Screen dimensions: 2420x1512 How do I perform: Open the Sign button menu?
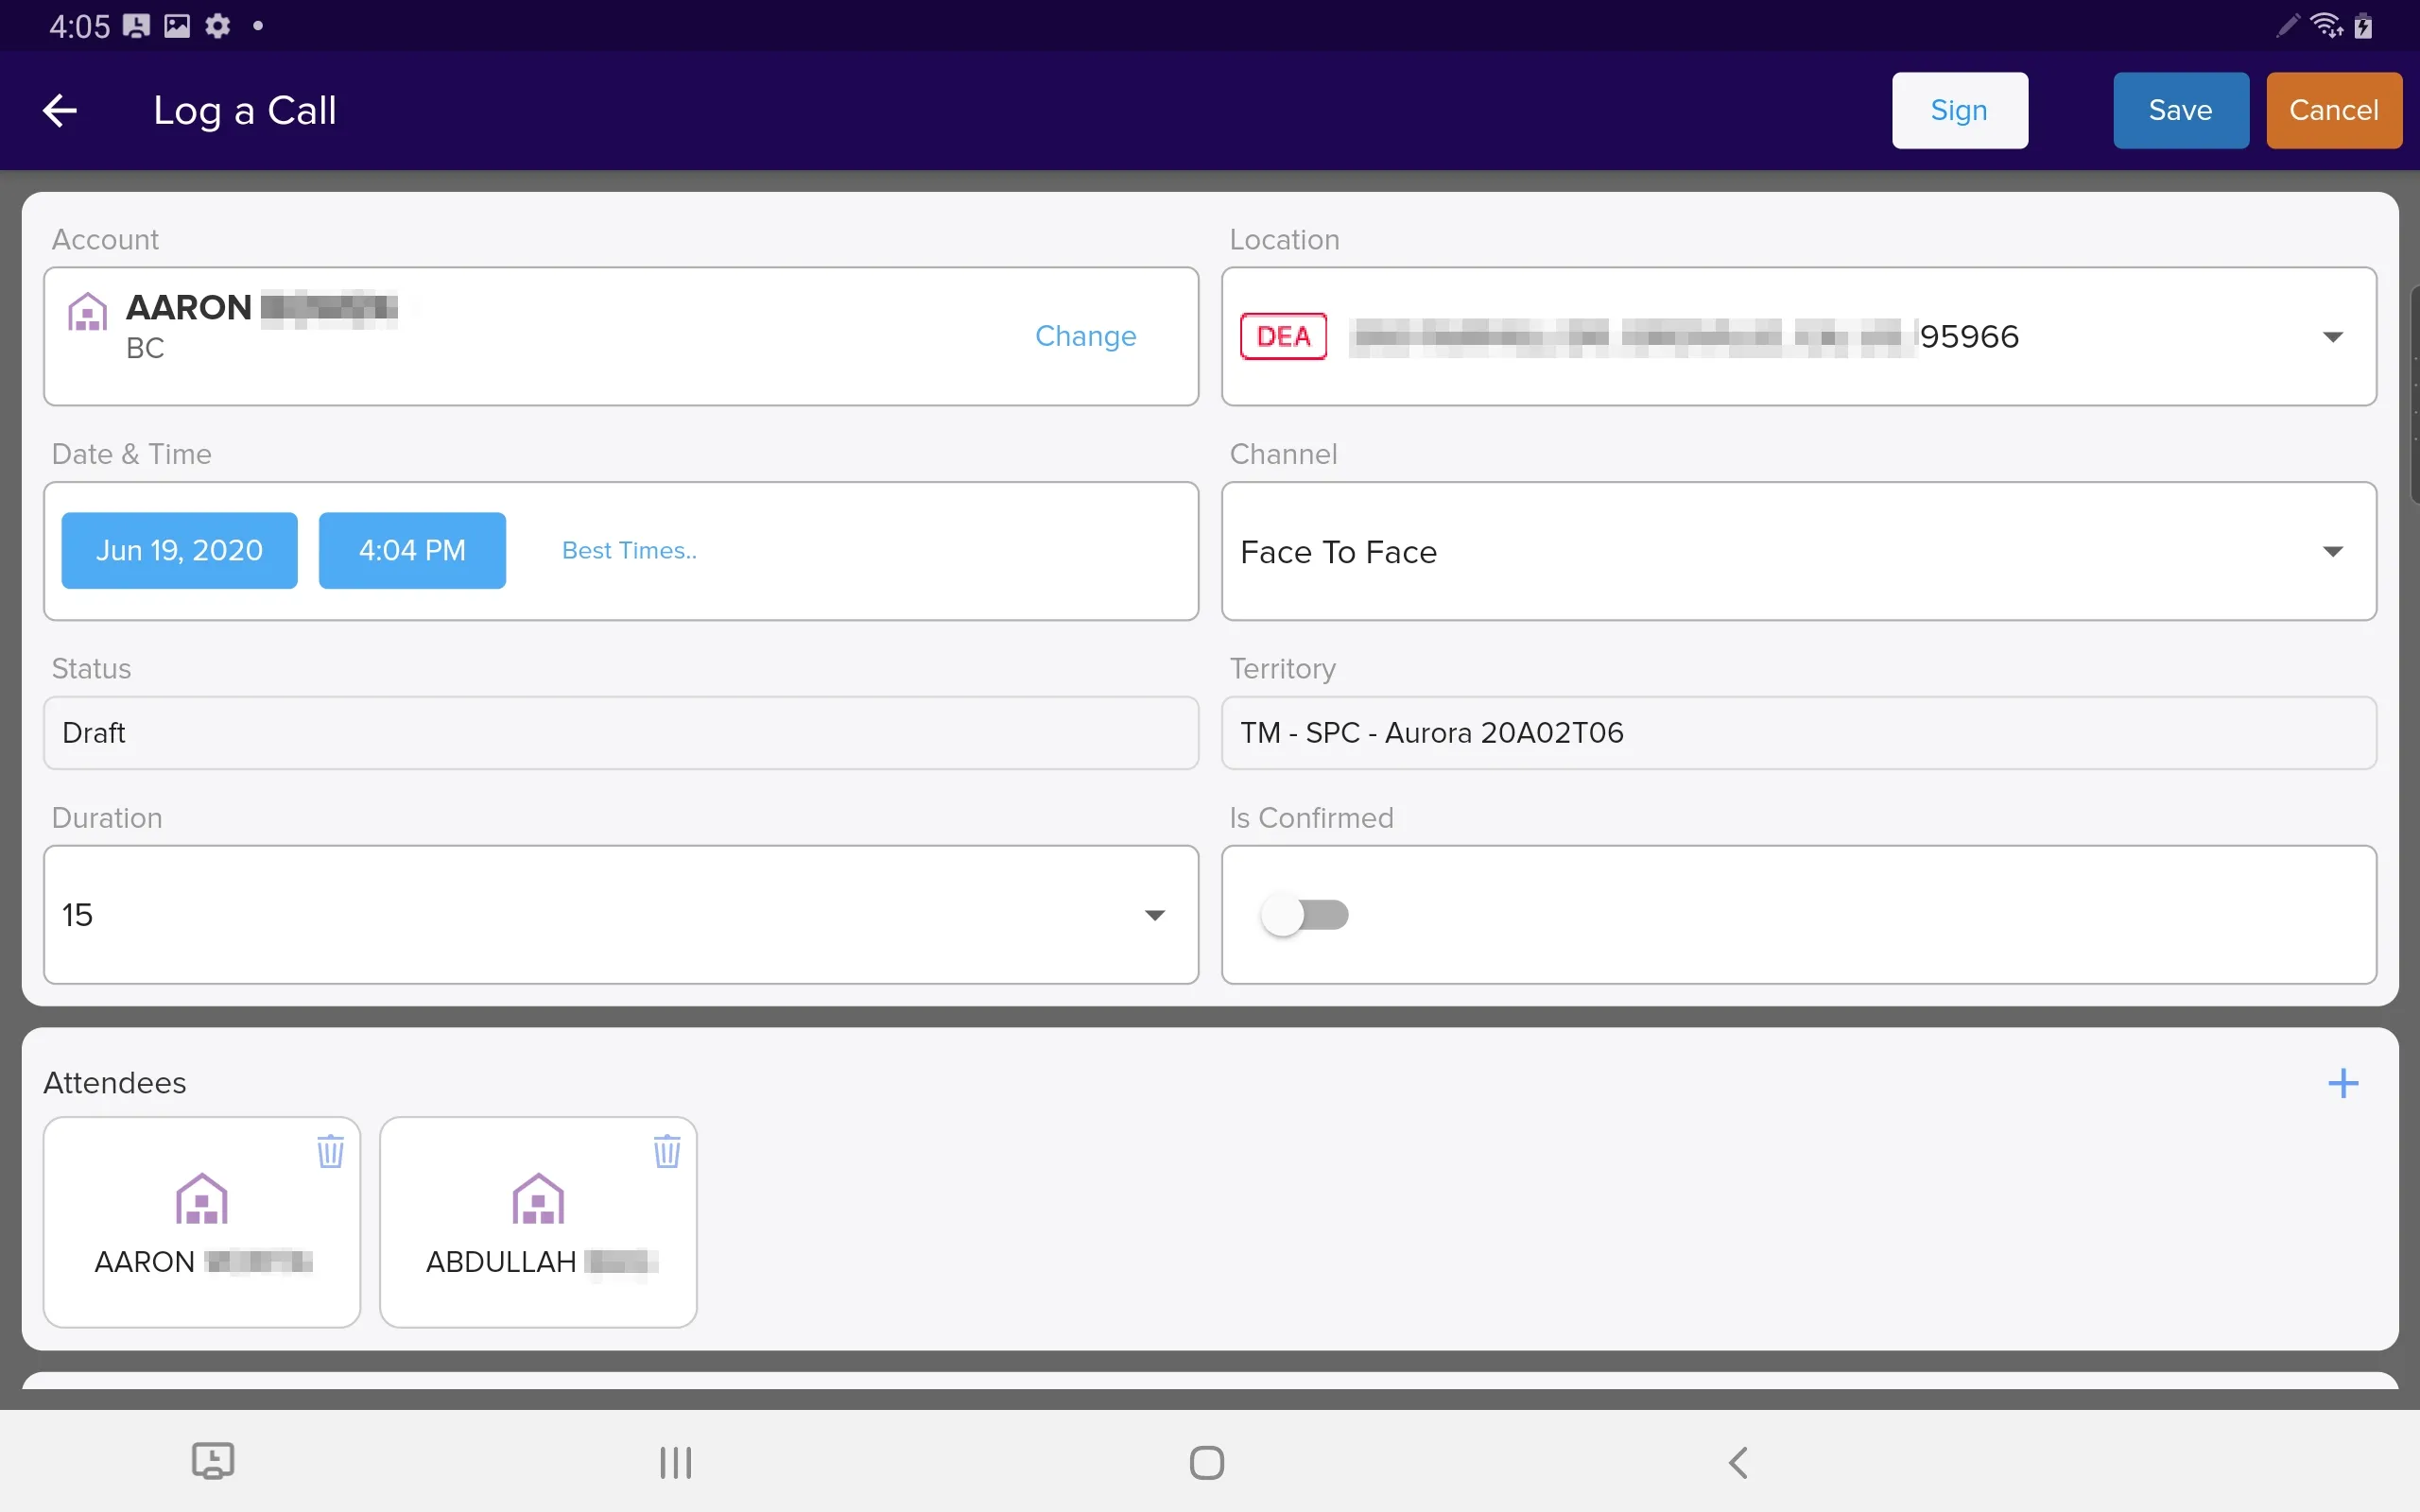click(x=1957, y=108)
